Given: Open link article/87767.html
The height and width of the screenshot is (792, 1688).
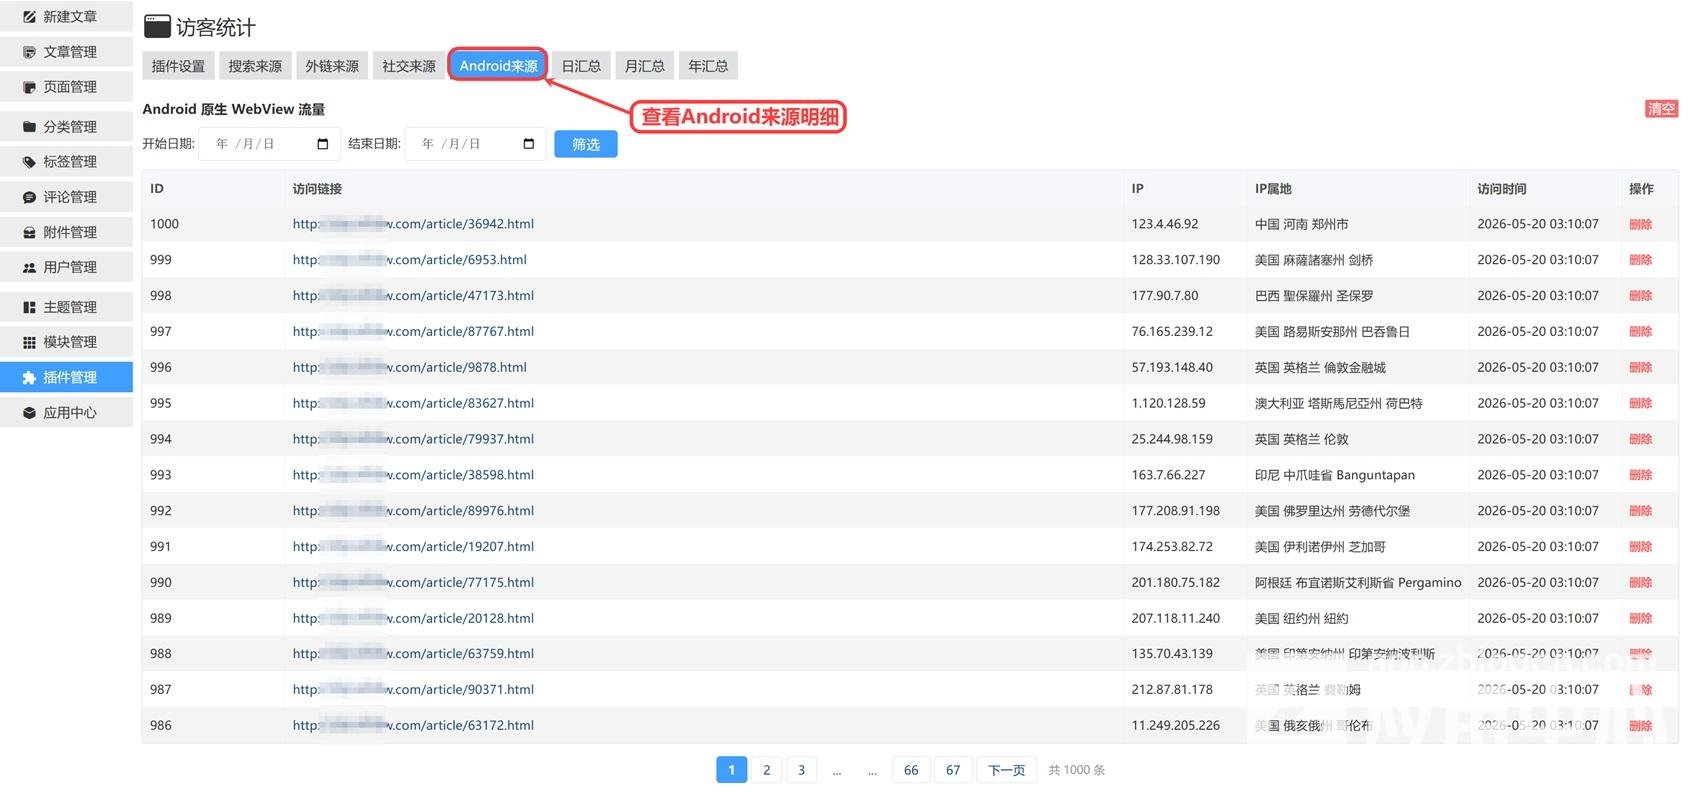Looking at the screenshot, I should (413, 332).
